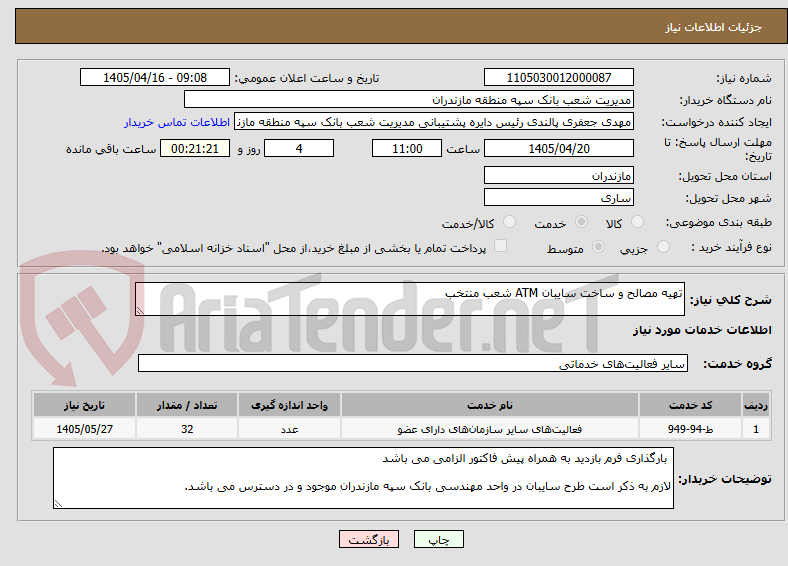Click service name cell فعالیت‌های سایر سازمان‌های دارای عضو
The width and height of the screenshot is (788, 566).
tap(489, 429)
